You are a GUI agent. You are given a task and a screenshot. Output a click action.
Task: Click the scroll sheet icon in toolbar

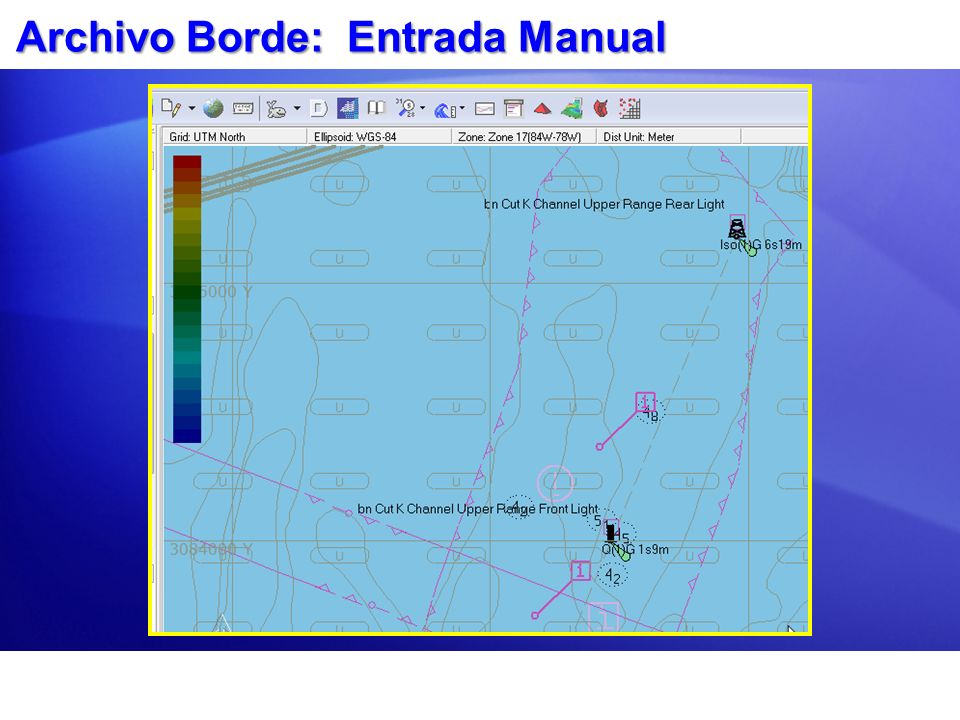coord(319,109)
